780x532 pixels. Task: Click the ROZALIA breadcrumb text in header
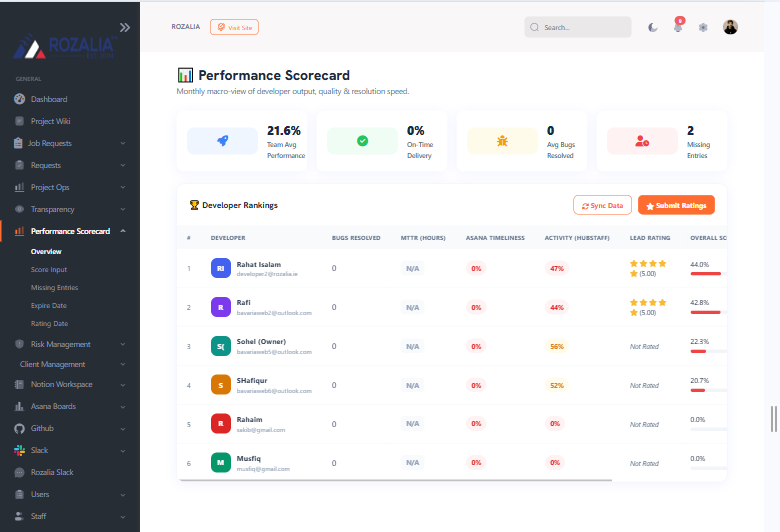tap(186, 27)
